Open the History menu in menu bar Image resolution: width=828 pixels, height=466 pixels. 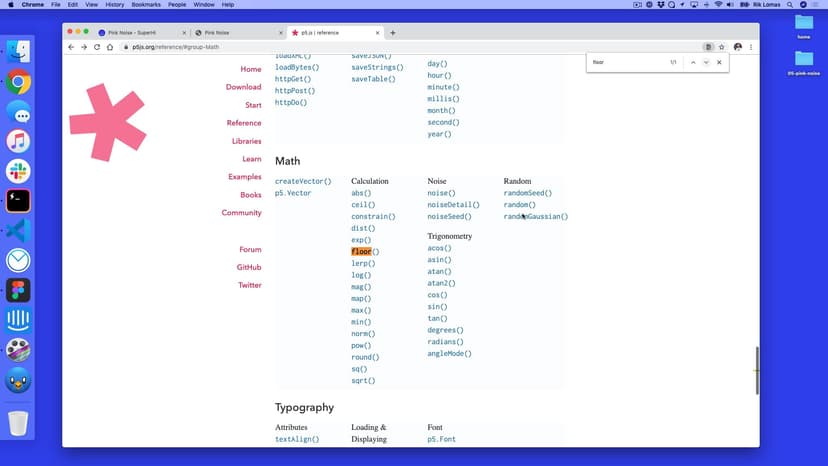click(x=114, y=5)
